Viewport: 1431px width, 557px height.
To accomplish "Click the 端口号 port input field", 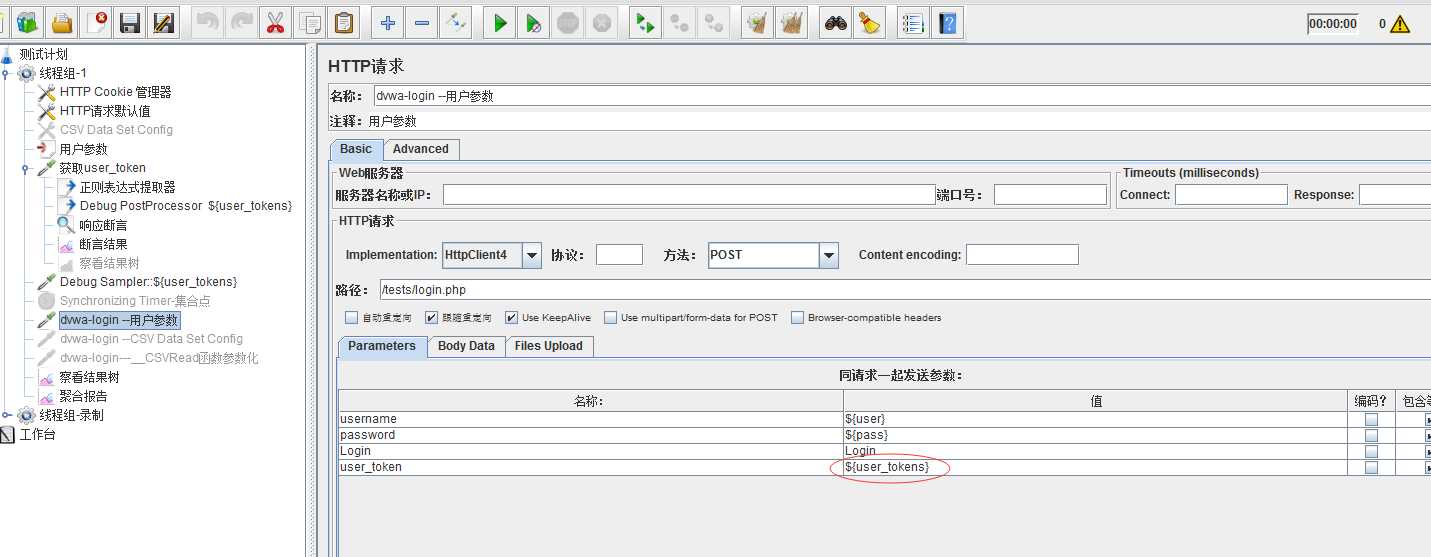I will tap(1050, 195).
